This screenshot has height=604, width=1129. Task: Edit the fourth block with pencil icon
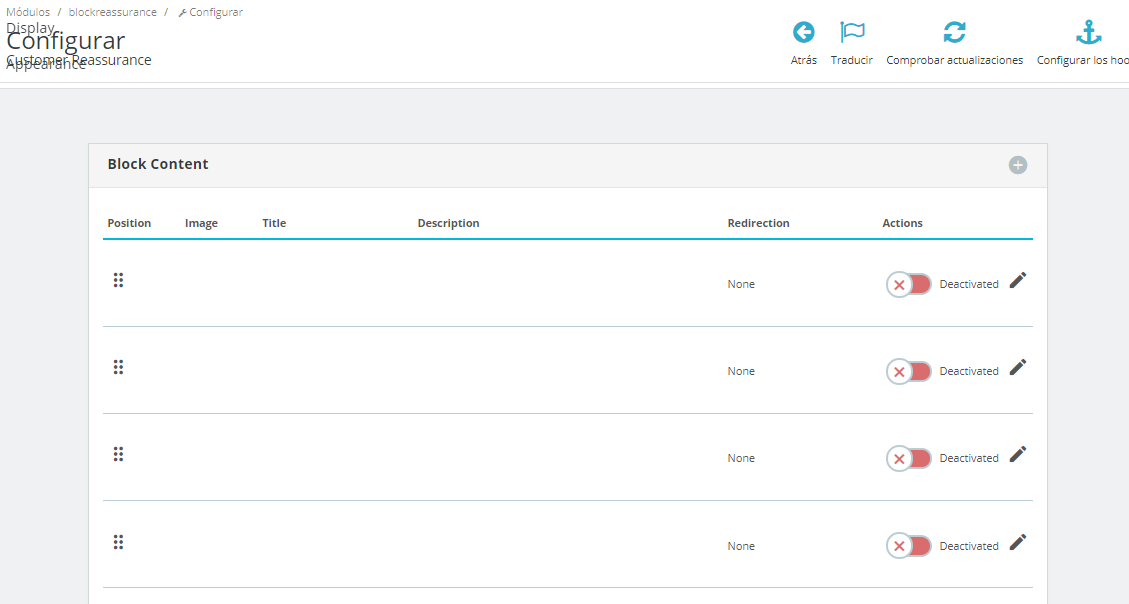click(x=1017, y=542)
